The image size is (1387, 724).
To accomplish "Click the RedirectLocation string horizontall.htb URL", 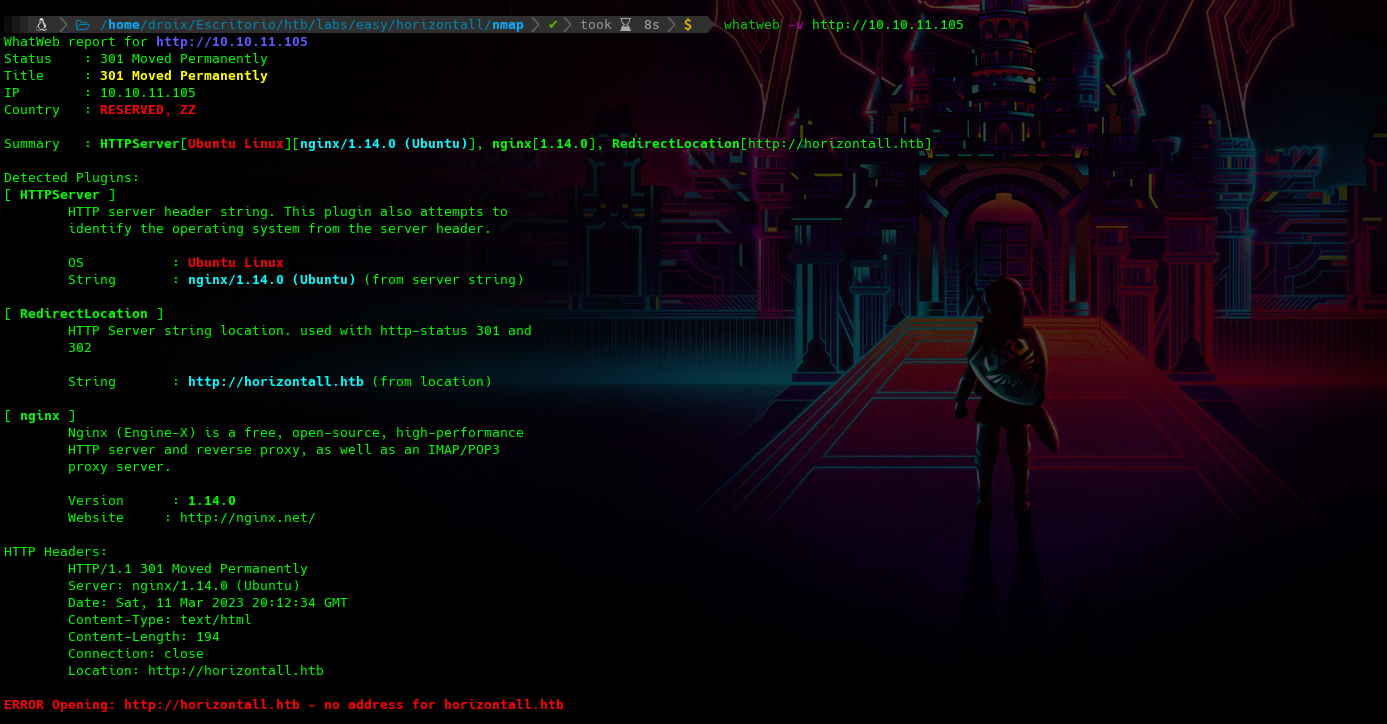I will 275,382.
